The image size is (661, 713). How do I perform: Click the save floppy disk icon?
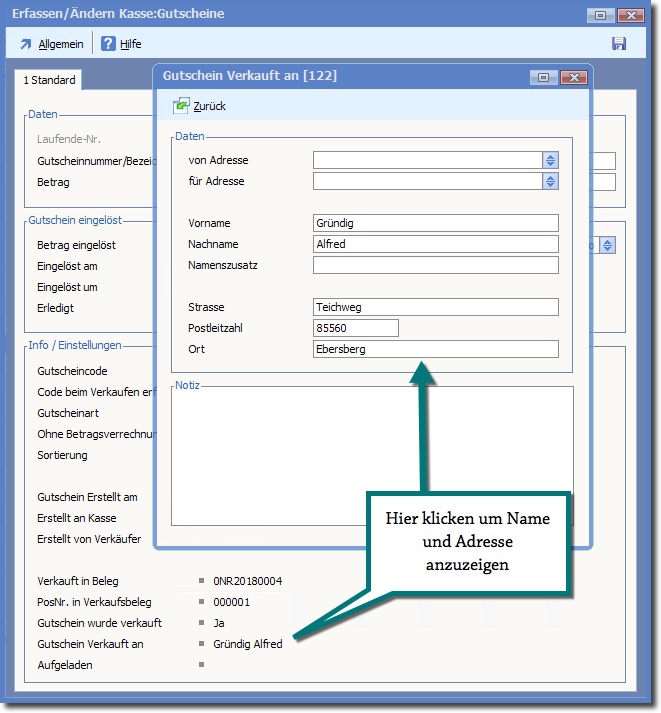click(x=619, y=44)
